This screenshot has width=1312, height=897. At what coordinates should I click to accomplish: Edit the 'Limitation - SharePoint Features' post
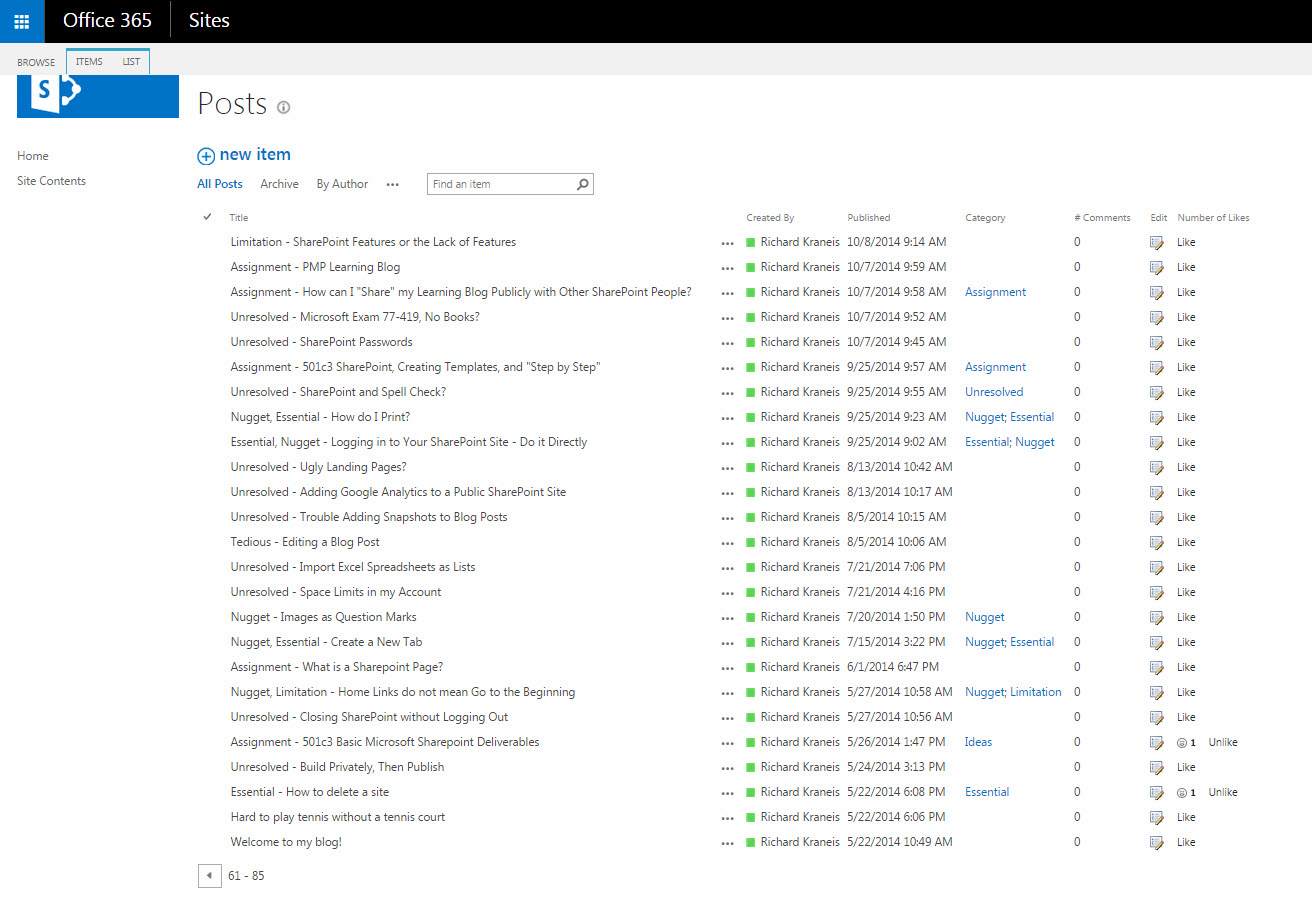[1157, 242]
